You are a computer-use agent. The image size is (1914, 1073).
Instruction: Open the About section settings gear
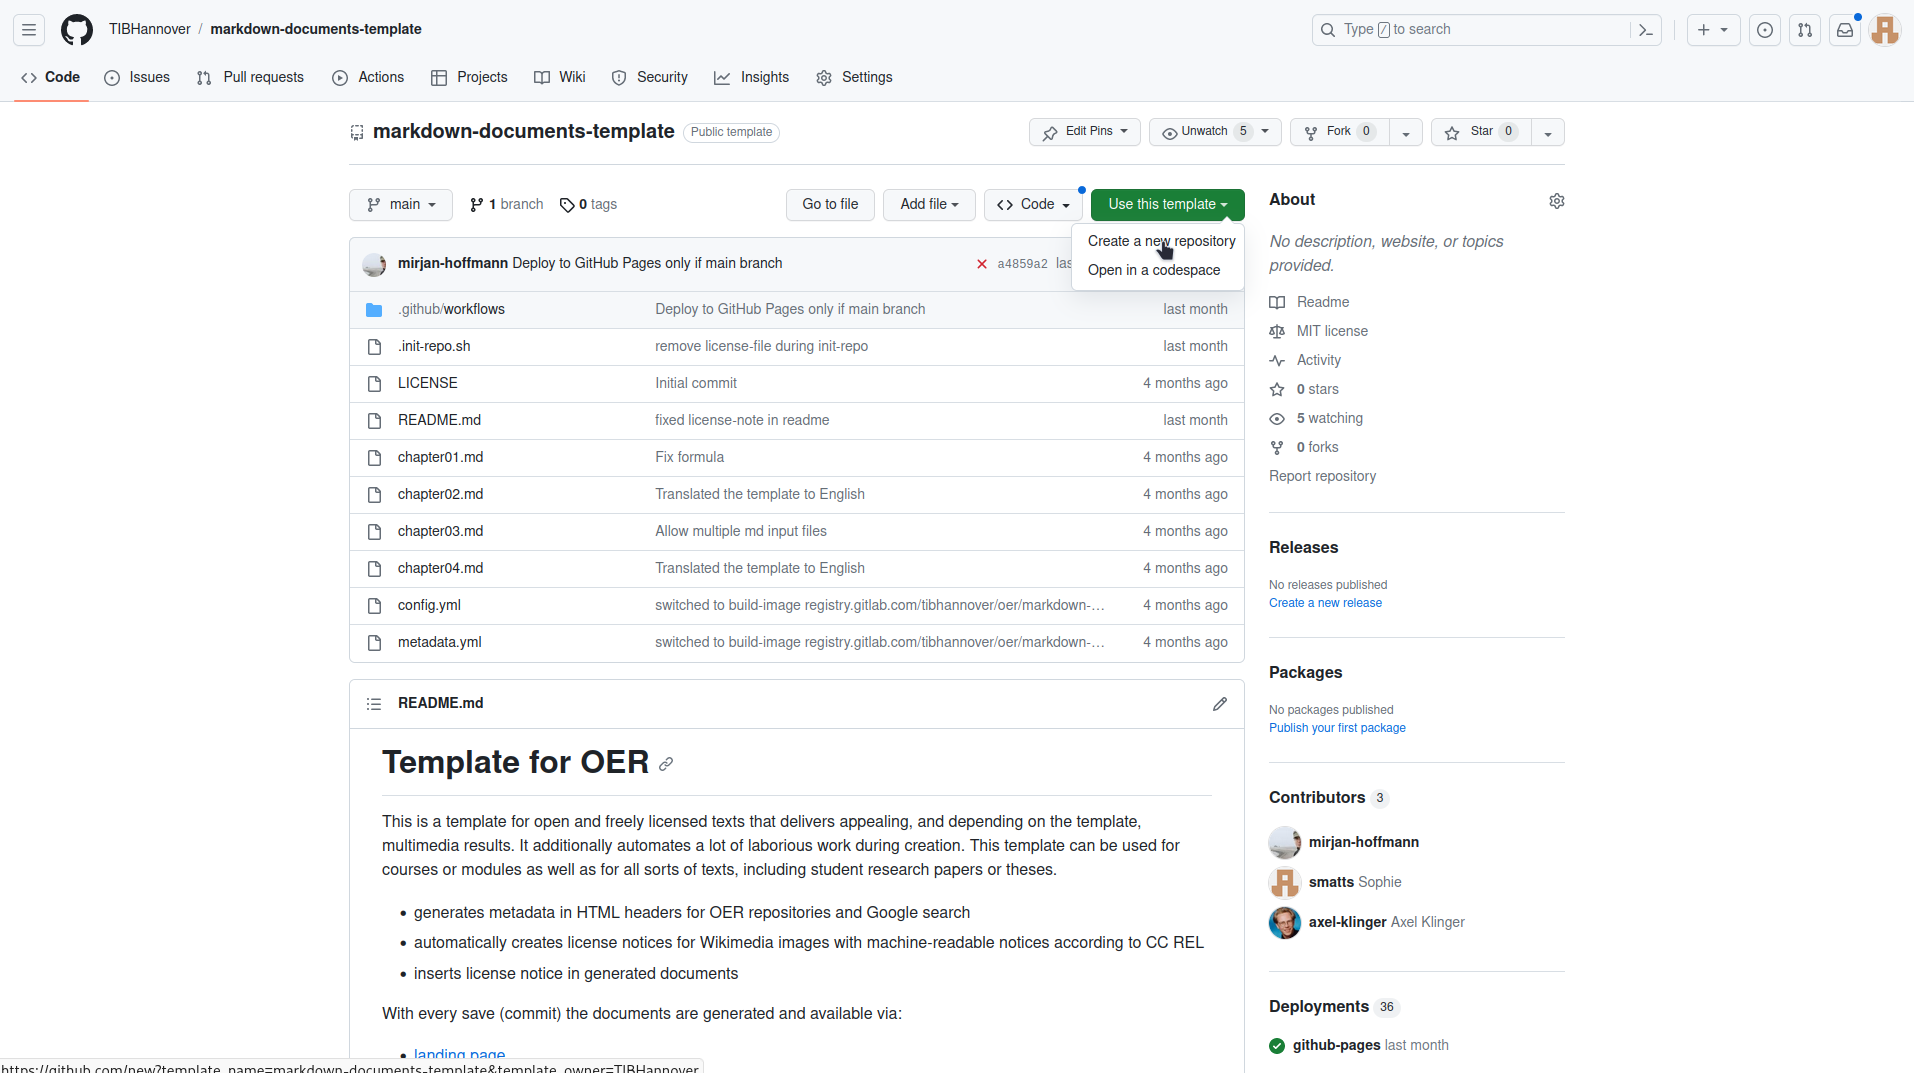click(1556, 200)
